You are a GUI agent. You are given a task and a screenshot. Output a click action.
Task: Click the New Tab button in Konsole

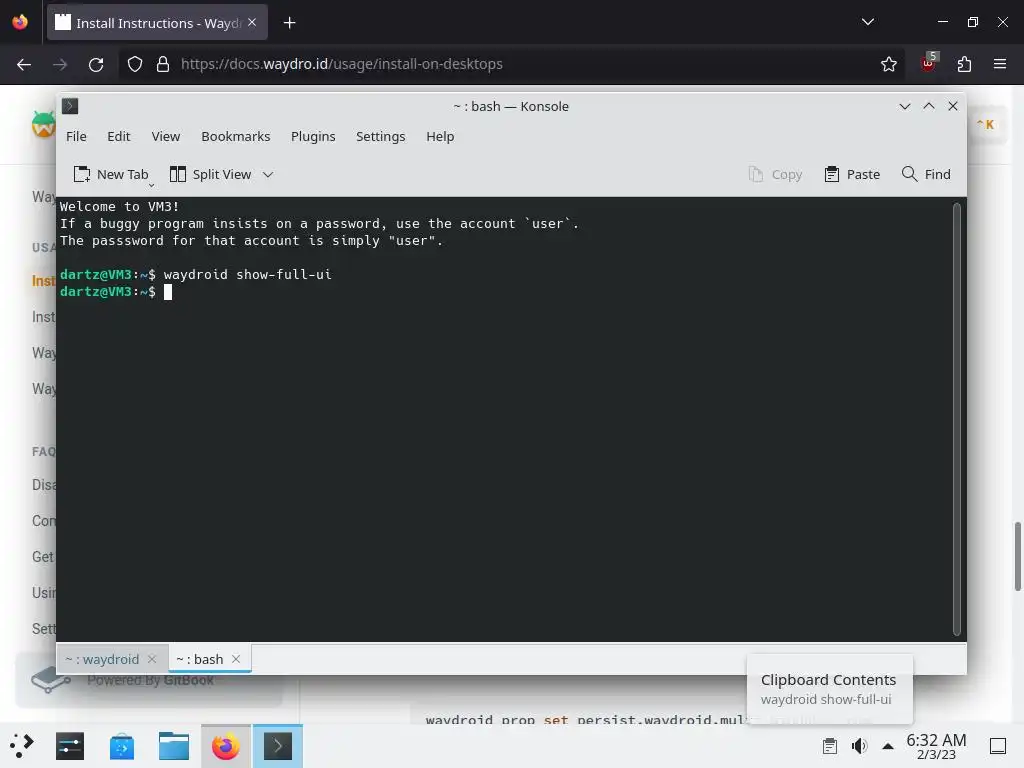coord(111,174)
